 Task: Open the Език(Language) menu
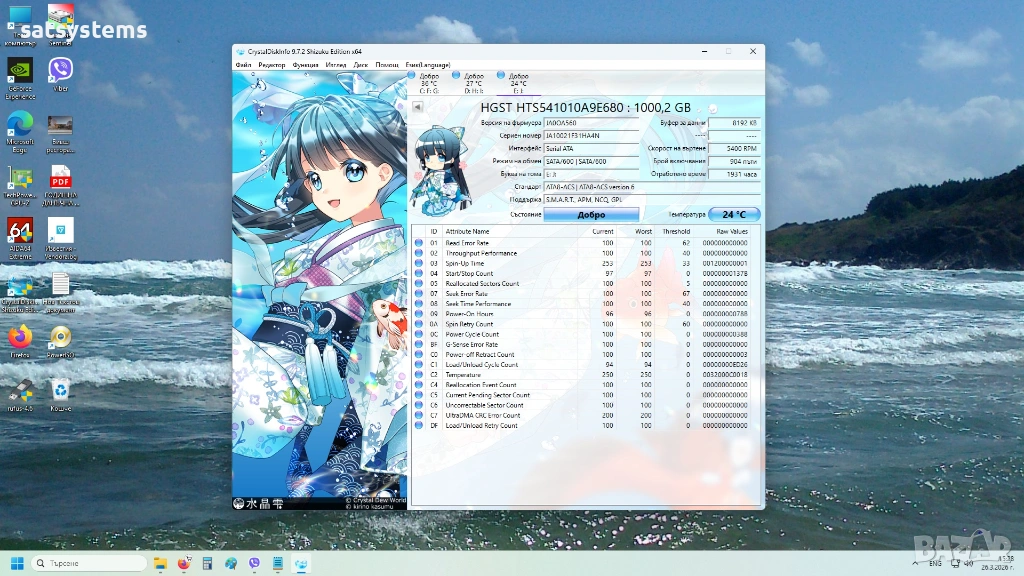coord(428,64)
